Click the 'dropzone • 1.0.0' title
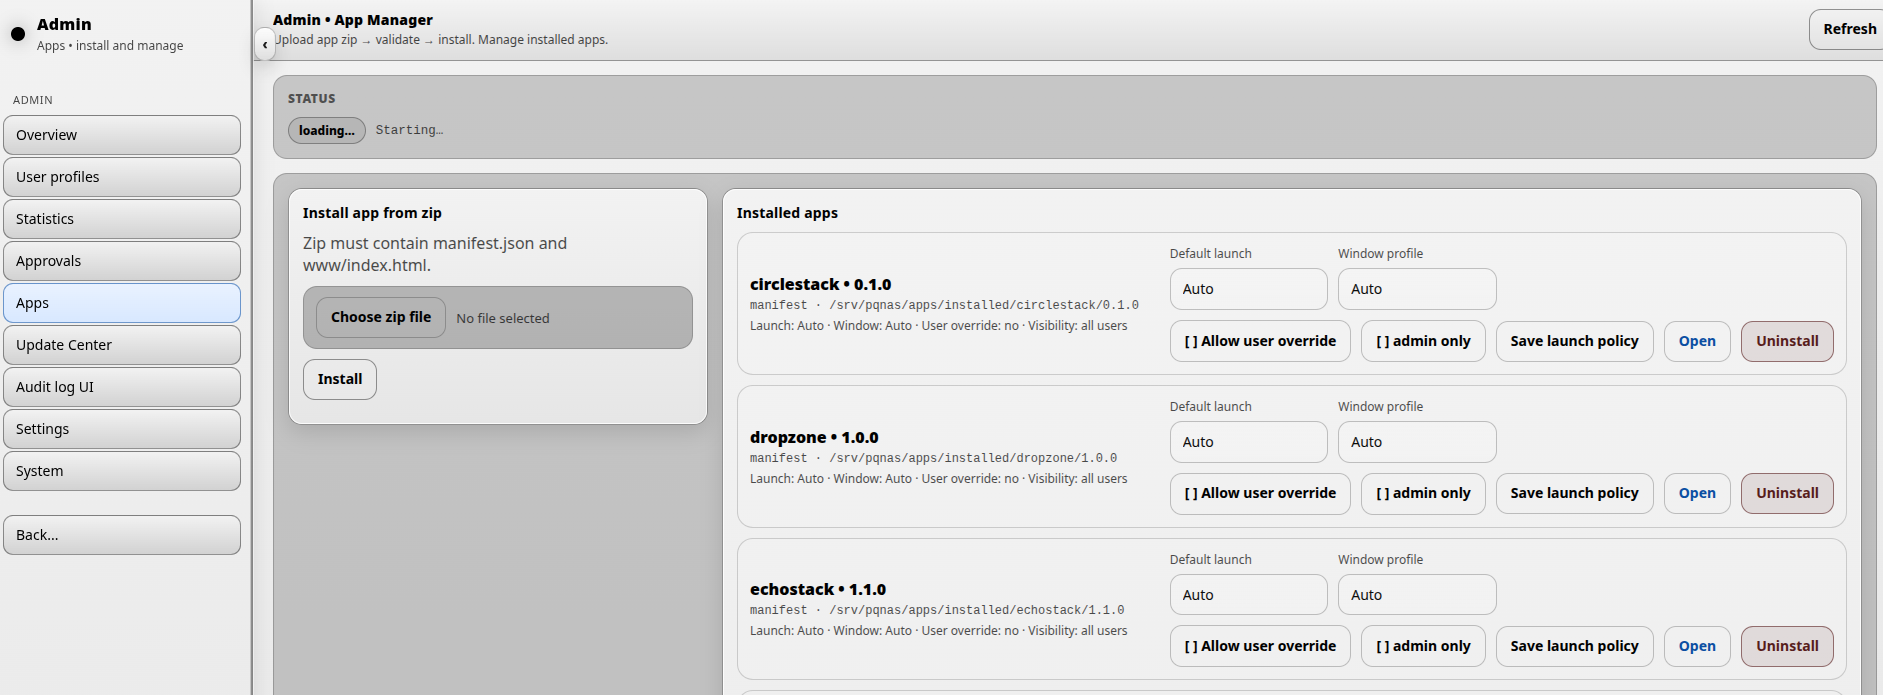 (x=814, y=437)
